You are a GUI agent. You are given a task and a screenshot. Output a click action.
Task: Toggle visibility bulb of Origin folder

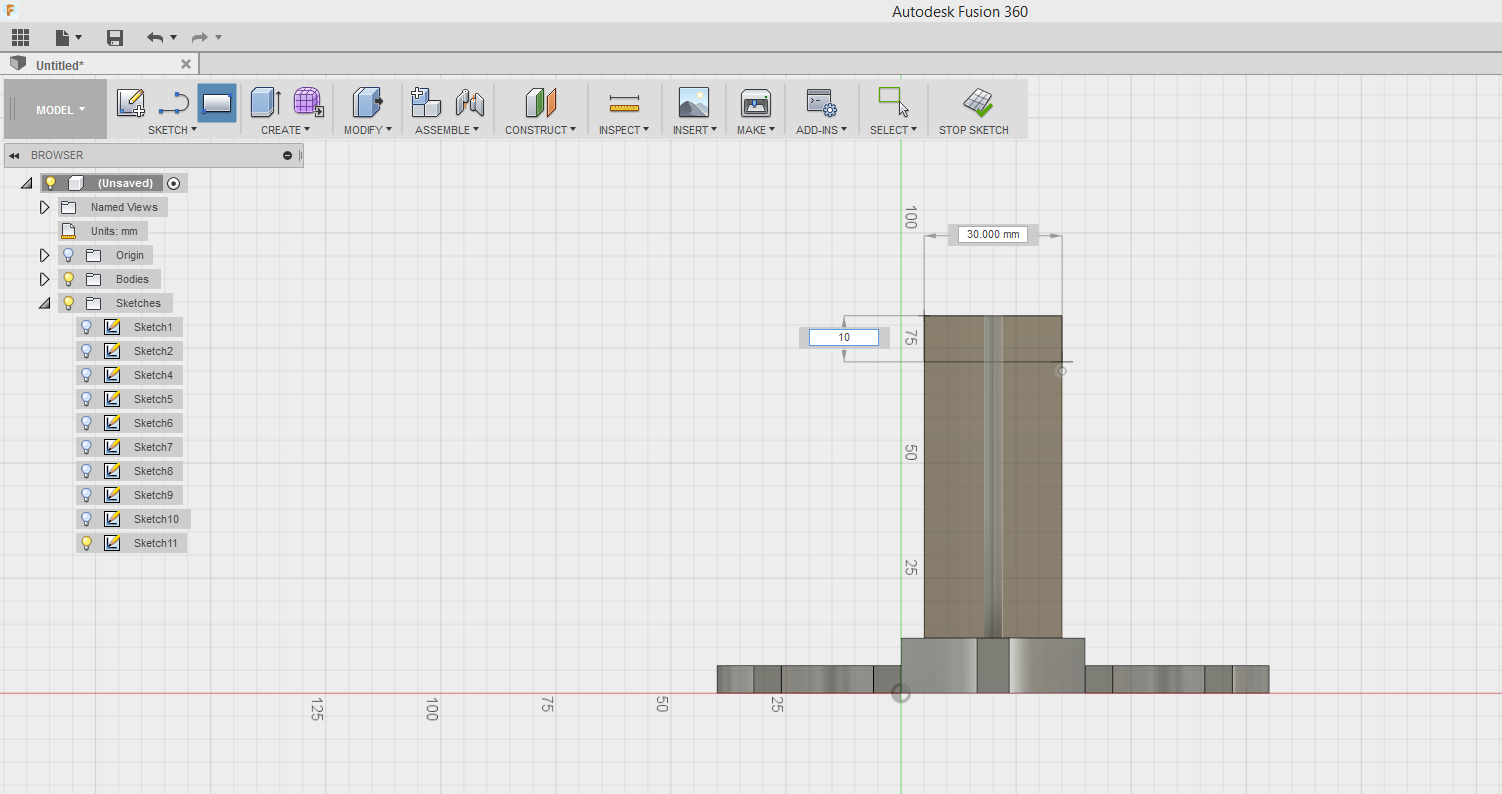(69, 255)
